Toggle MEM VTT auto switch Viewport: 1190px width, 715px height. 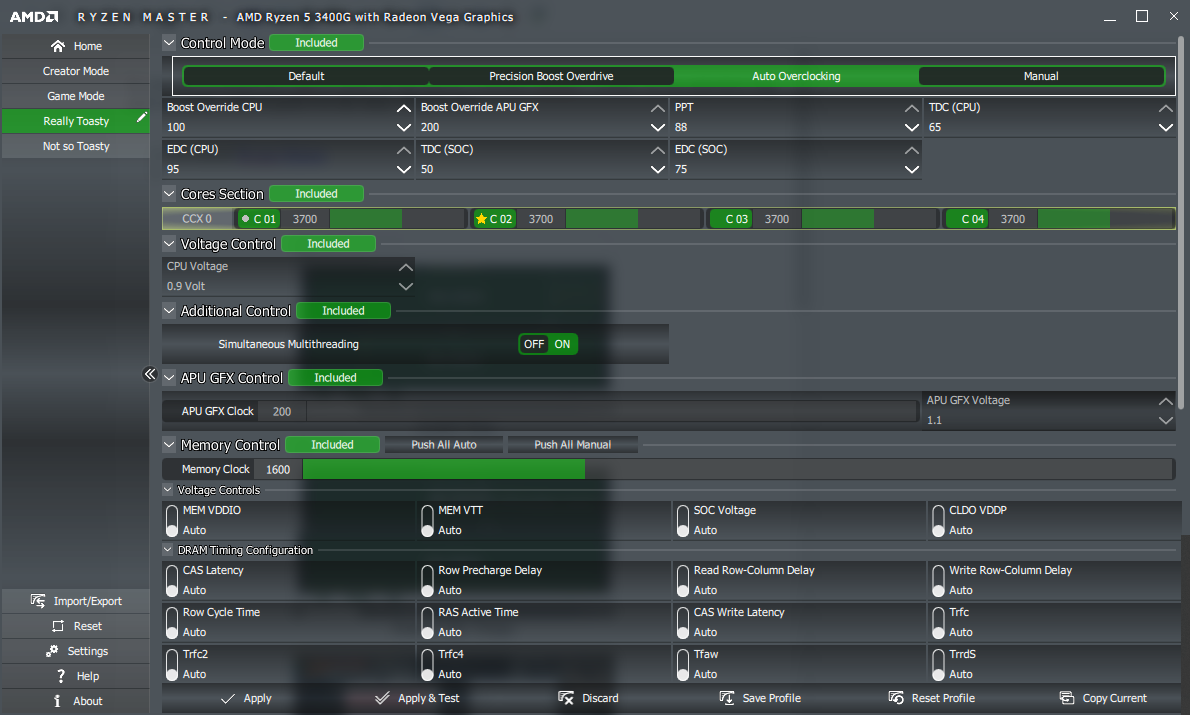click(427, 521)
